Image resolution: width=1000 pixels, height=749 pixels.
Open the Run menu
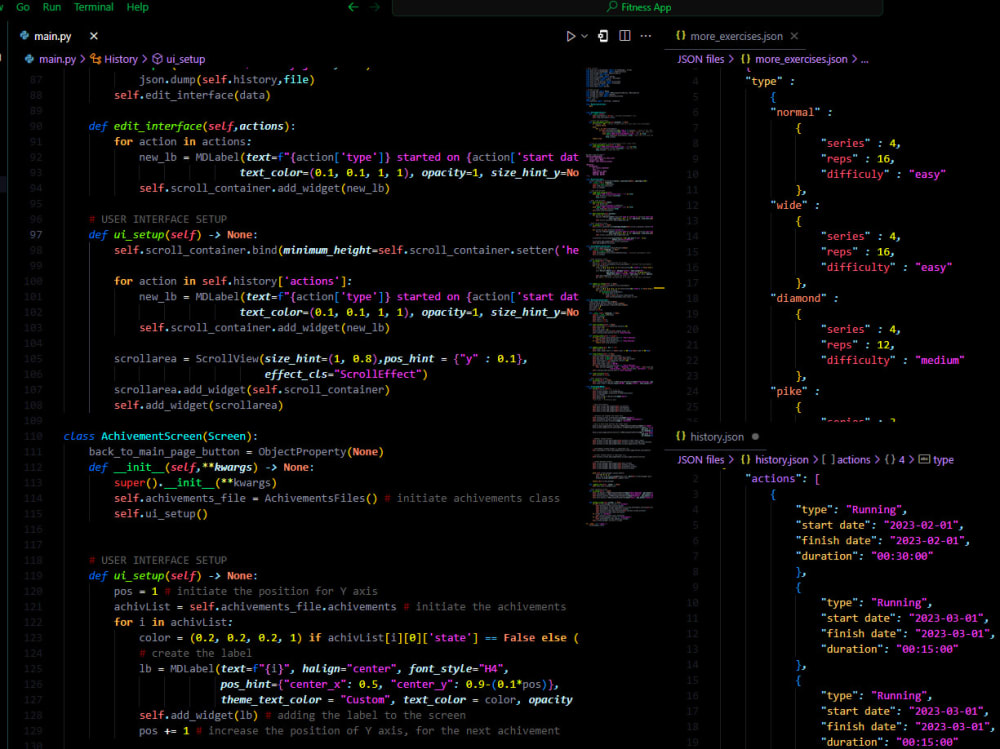[x=52, y=7]
